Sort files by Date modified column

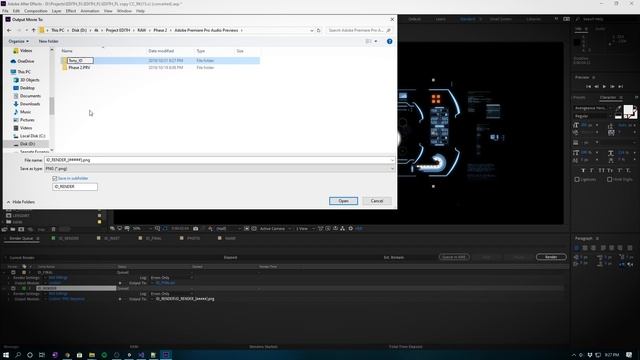[x=161, y=51]
